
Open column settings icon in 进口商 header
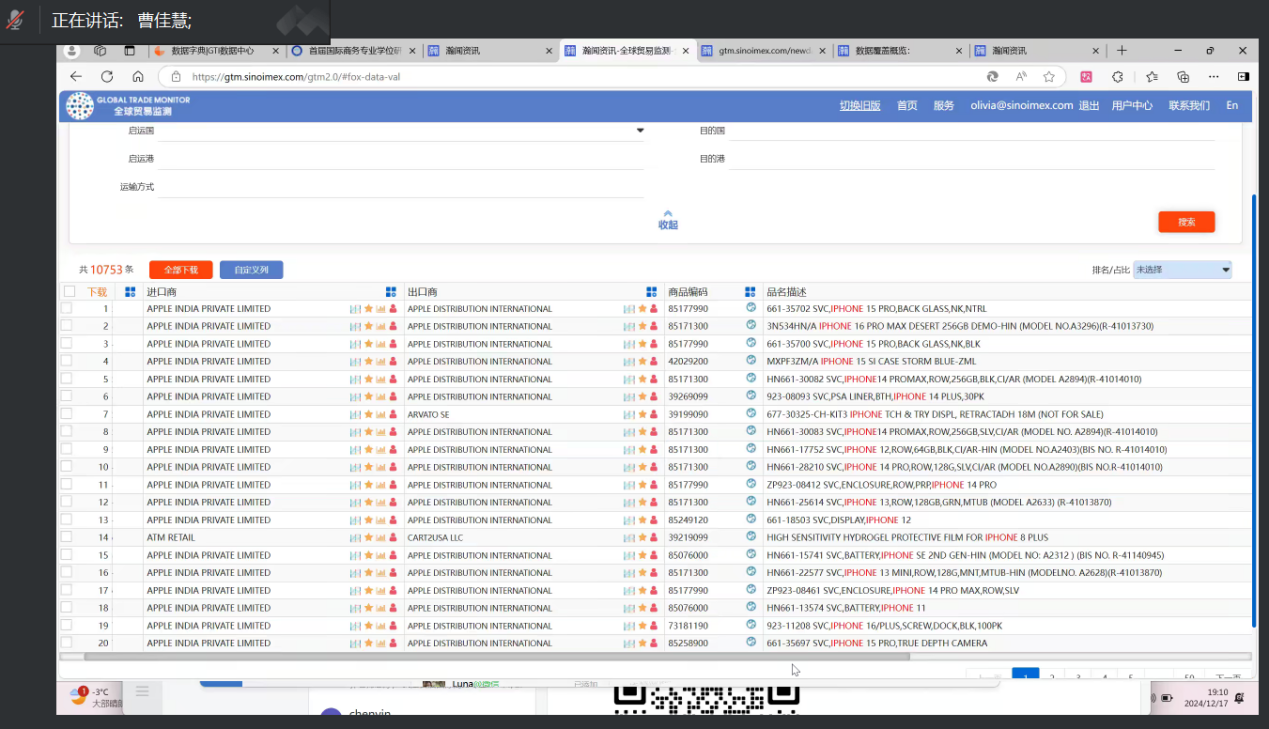pos(391,292)
